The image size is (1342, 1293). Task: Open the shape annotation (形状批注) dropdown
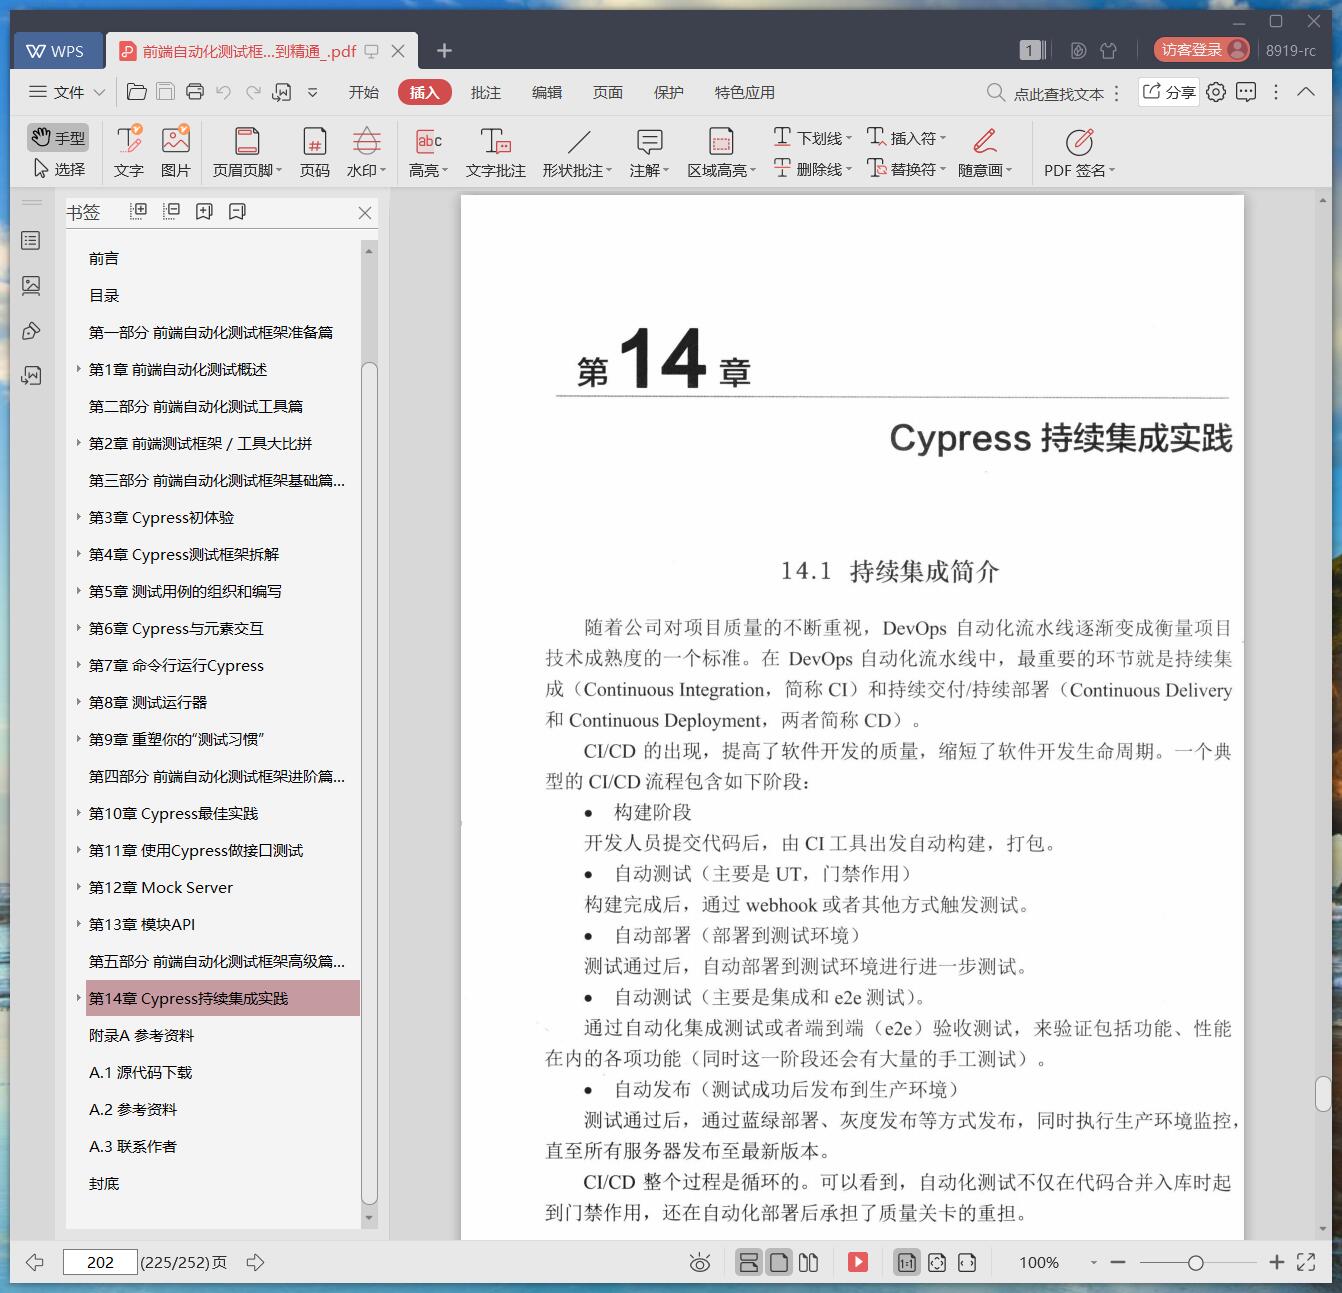[579, 151]
